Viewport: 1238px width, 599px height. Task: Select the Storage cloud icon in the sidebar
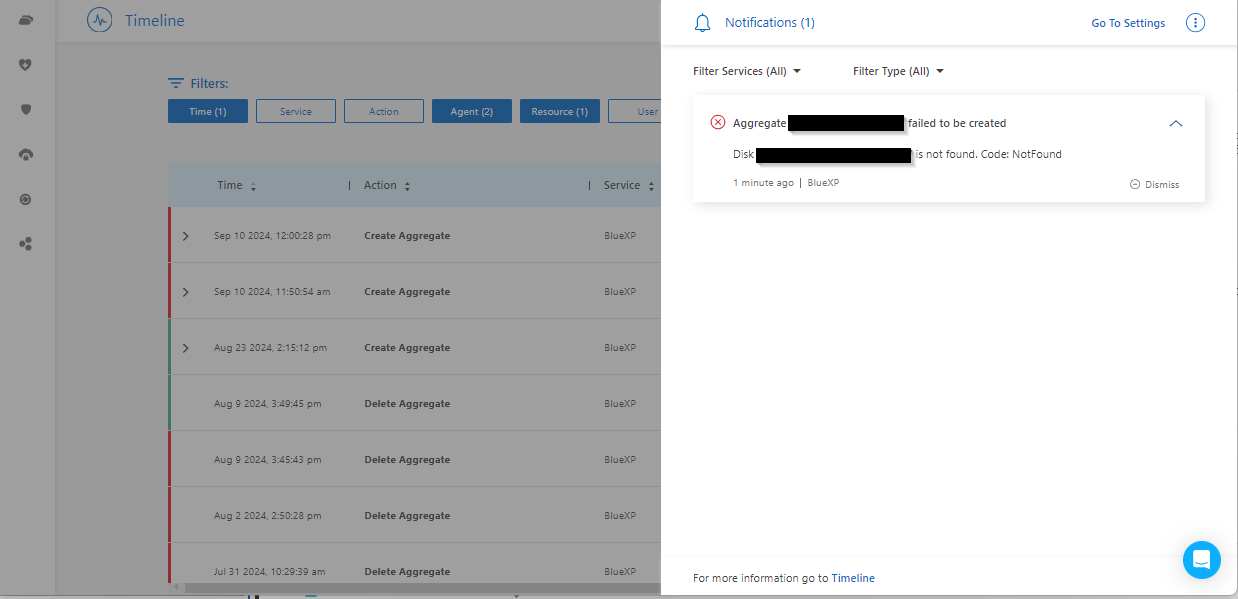click(x=27, y=19)
